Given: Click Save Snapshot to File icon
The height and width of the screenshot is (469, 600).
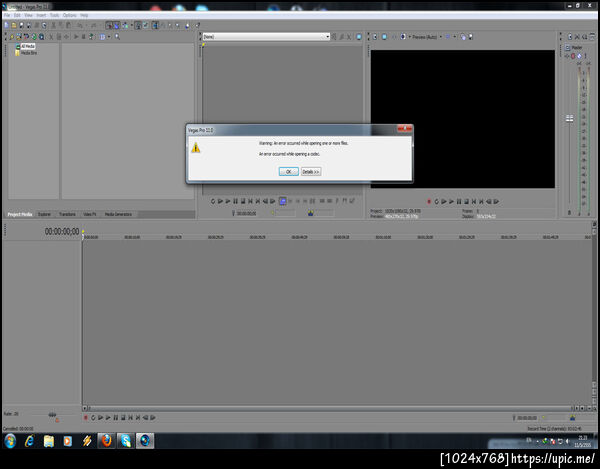Looking at the screenshot, I should click(x=471, y=37).
